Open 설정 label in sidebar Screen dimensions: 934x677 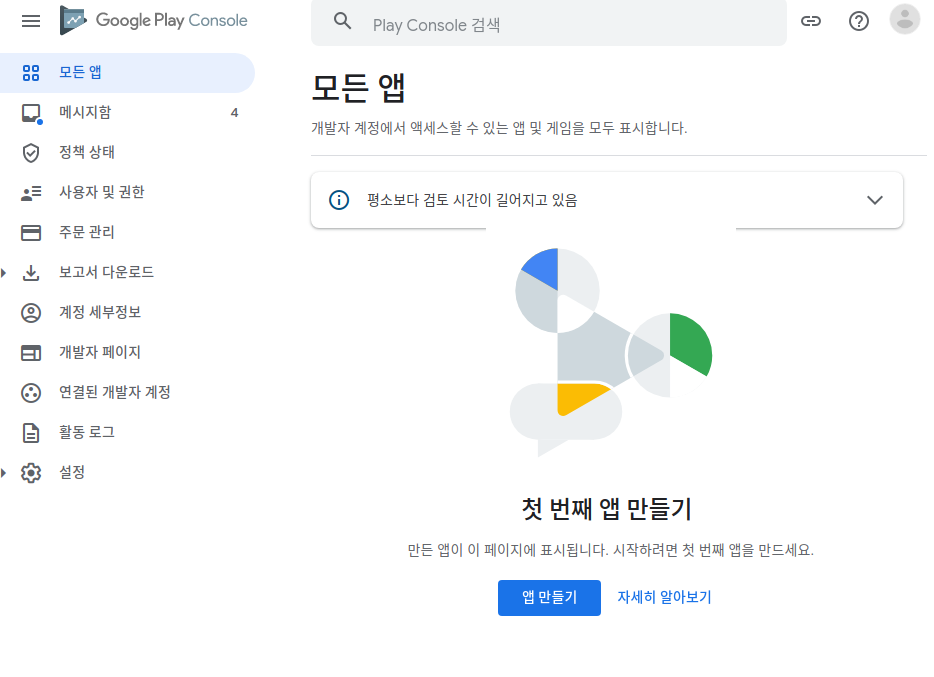tap(72, 472)
